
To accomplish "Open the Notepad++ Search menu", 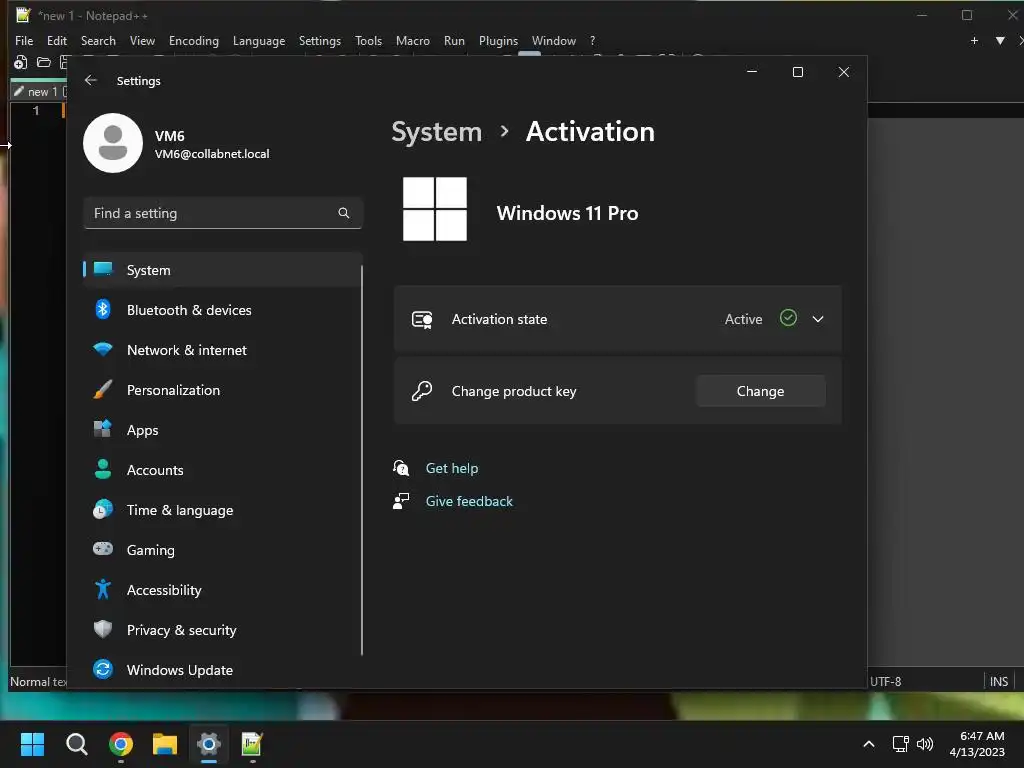I will (98, 40).
